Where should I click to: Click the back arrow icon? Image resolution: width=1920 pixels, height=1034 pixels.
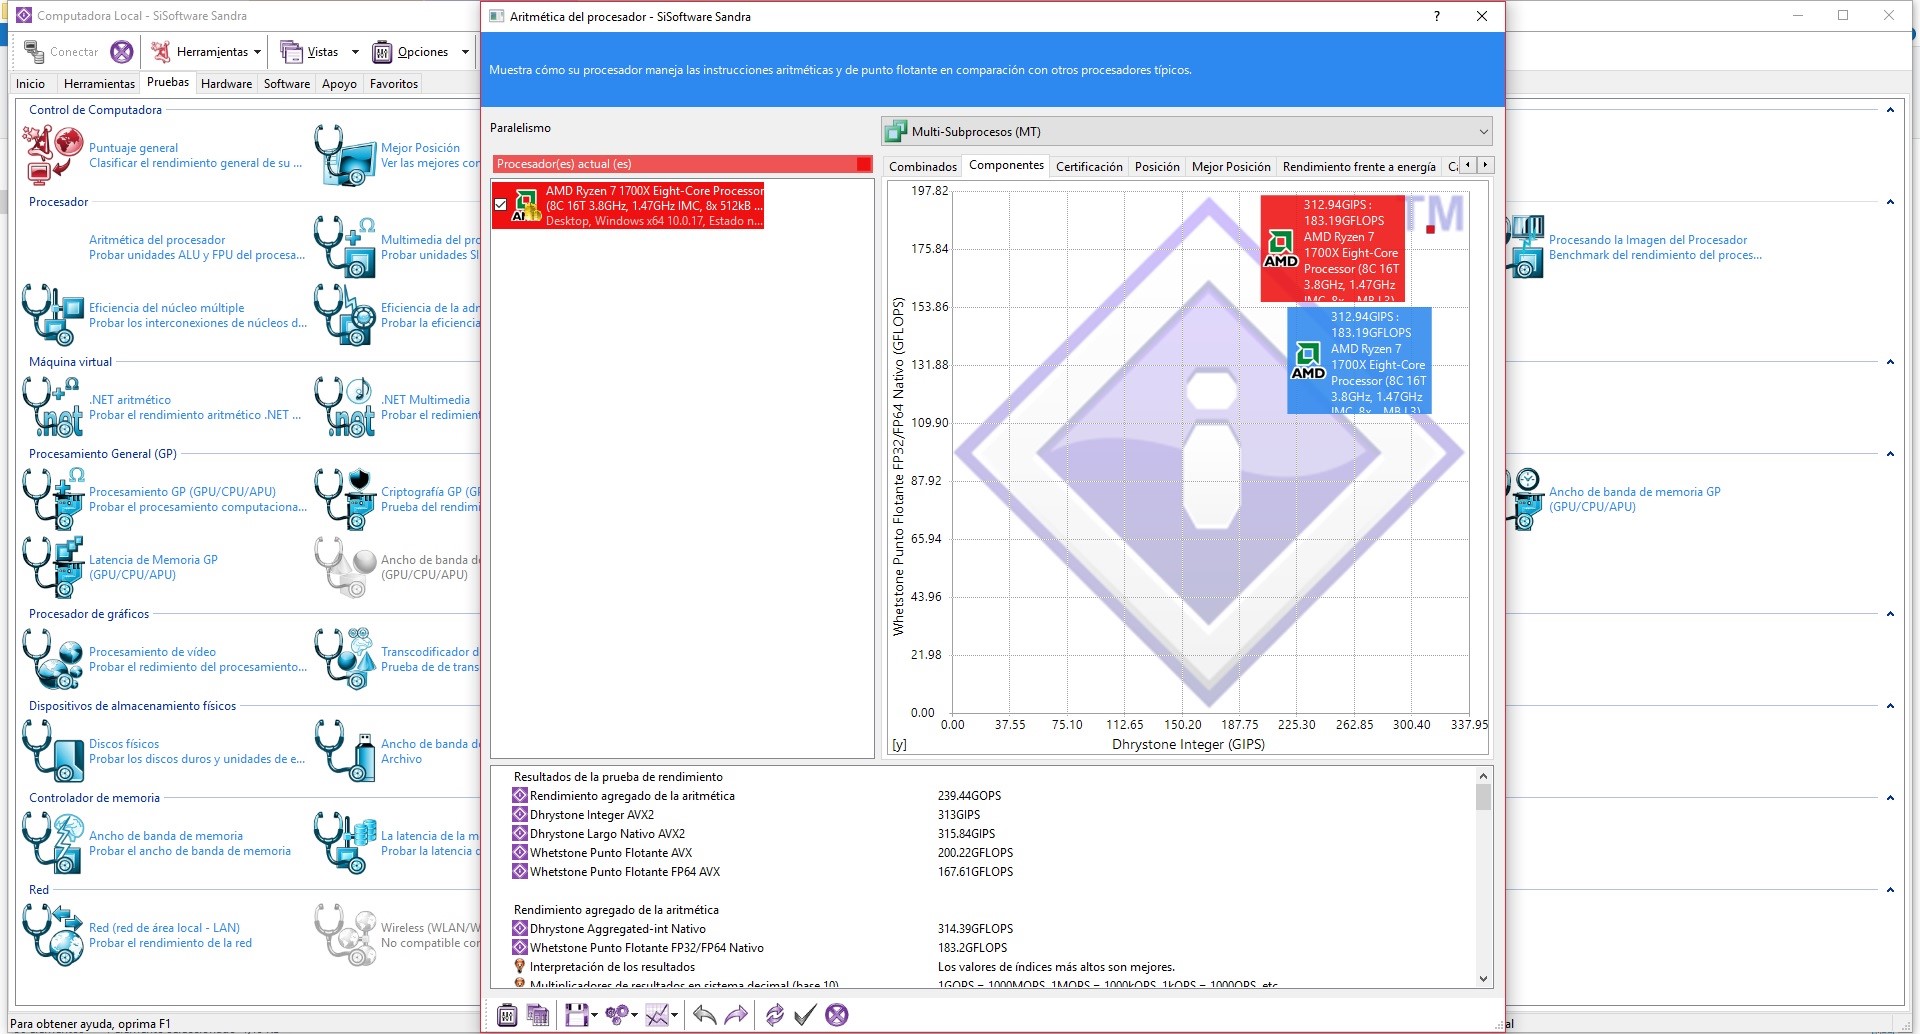pyautogui.click(x=704, y=1015)
